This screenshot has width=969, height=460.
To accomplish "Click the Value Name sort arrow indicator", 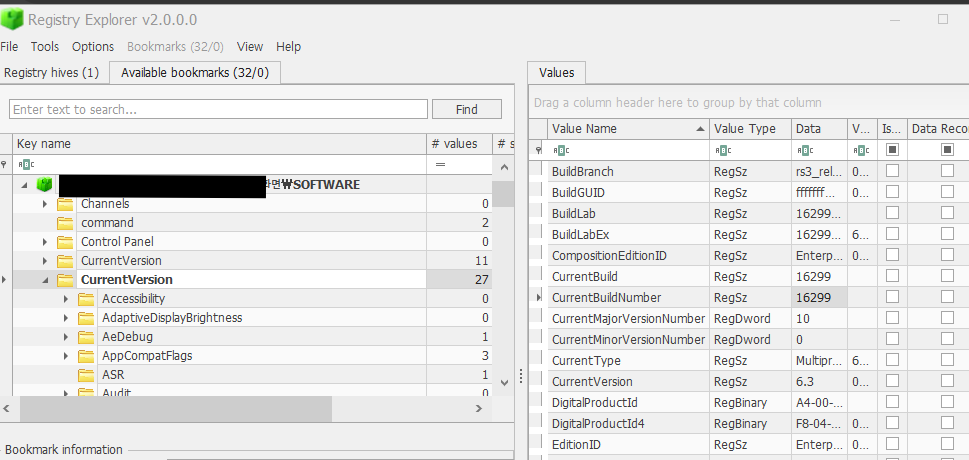I will [700, 129].
